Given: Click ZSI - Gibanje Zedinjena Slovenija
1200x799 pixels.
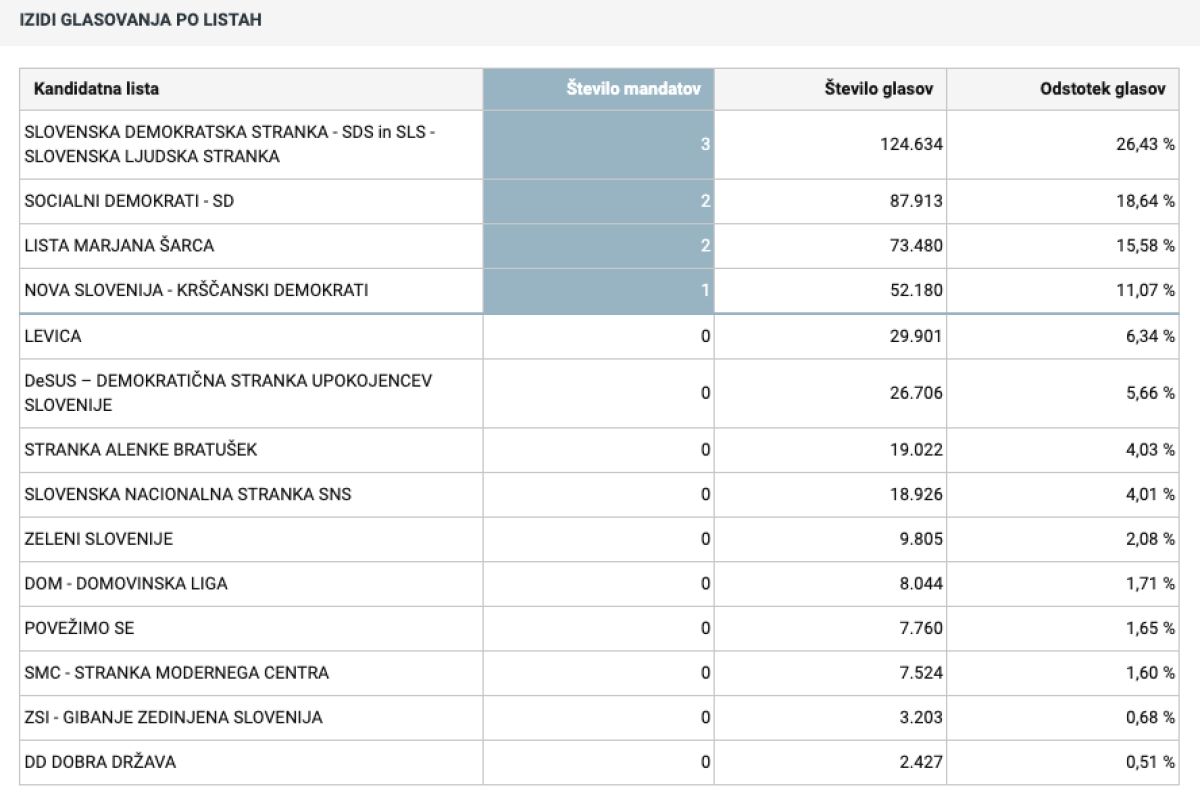Looking at the screenshot, I should coord(173,717).
